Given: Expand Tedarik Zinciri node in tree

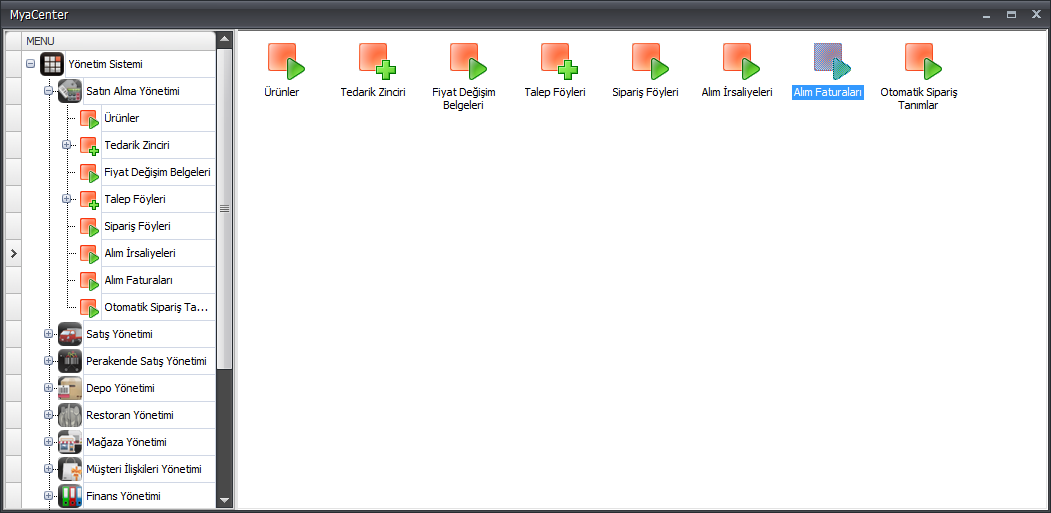Looking at the screenshot, I should (x=67, y=145).
